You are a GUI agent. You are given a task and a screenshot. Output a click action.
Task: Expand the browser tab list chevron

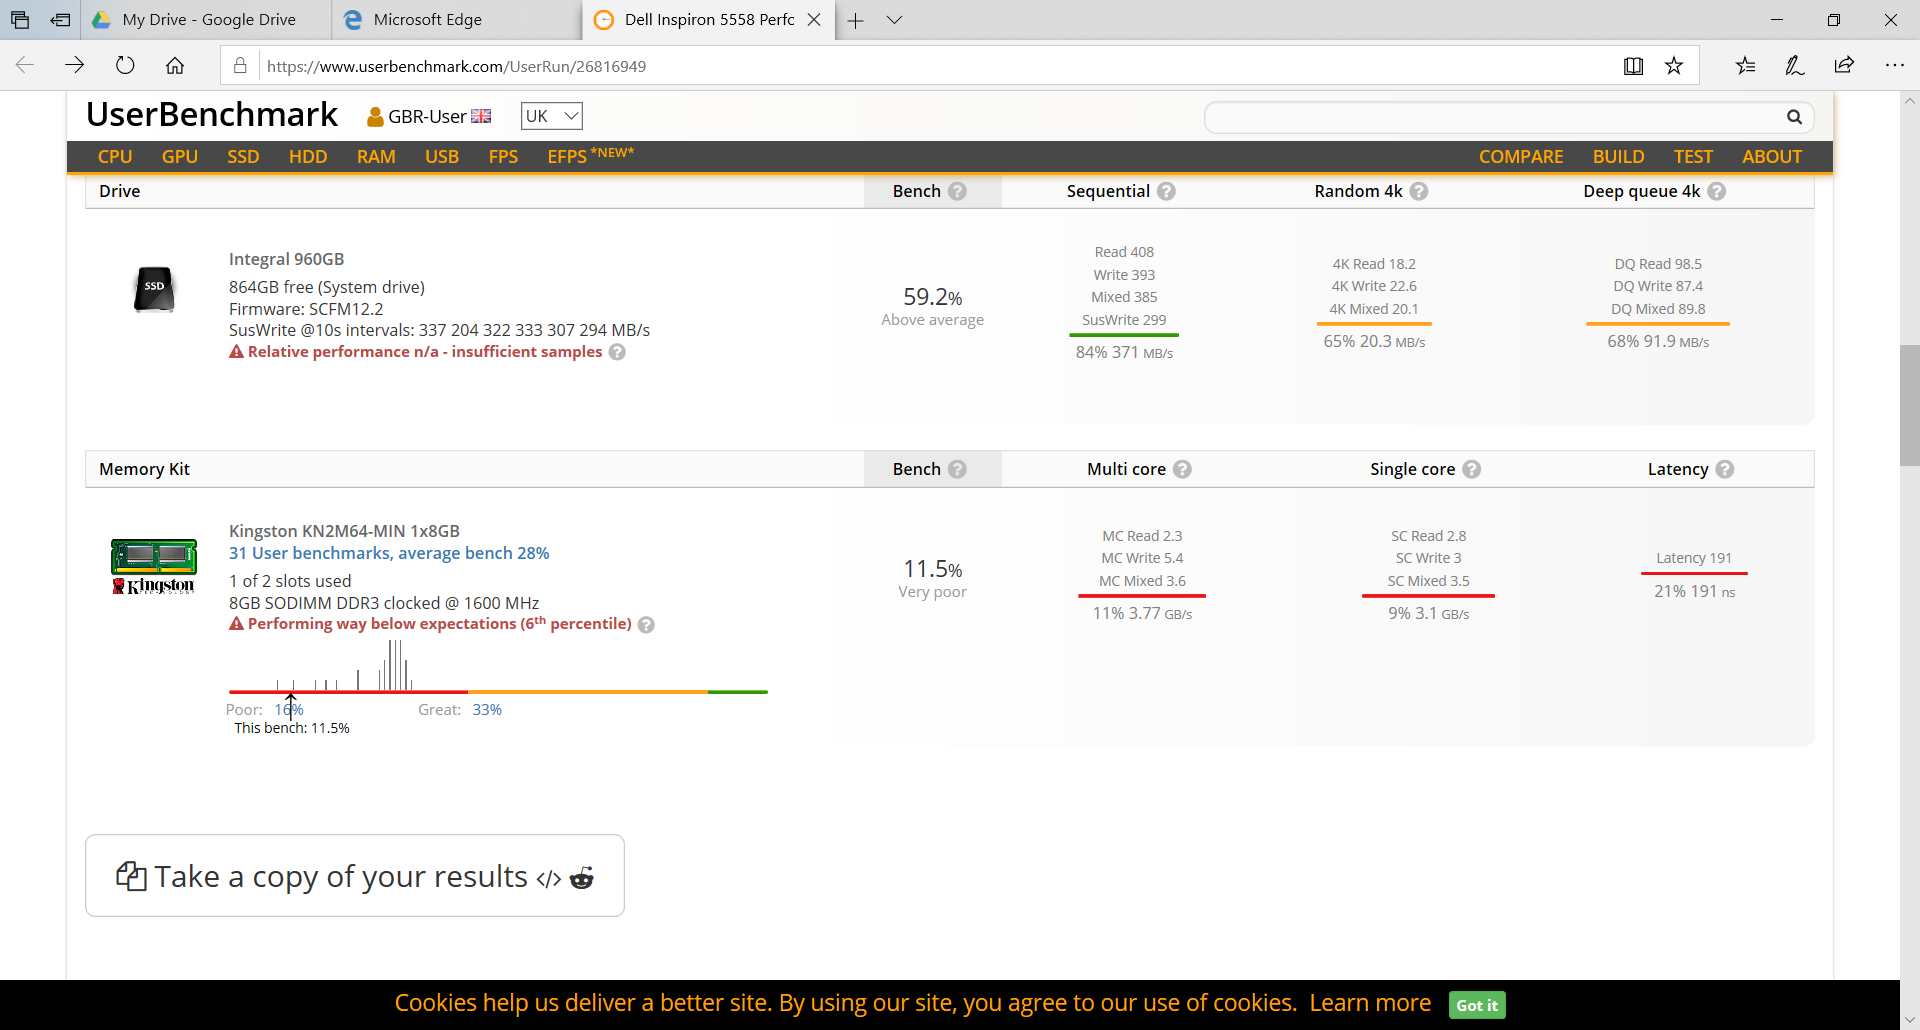894,20
